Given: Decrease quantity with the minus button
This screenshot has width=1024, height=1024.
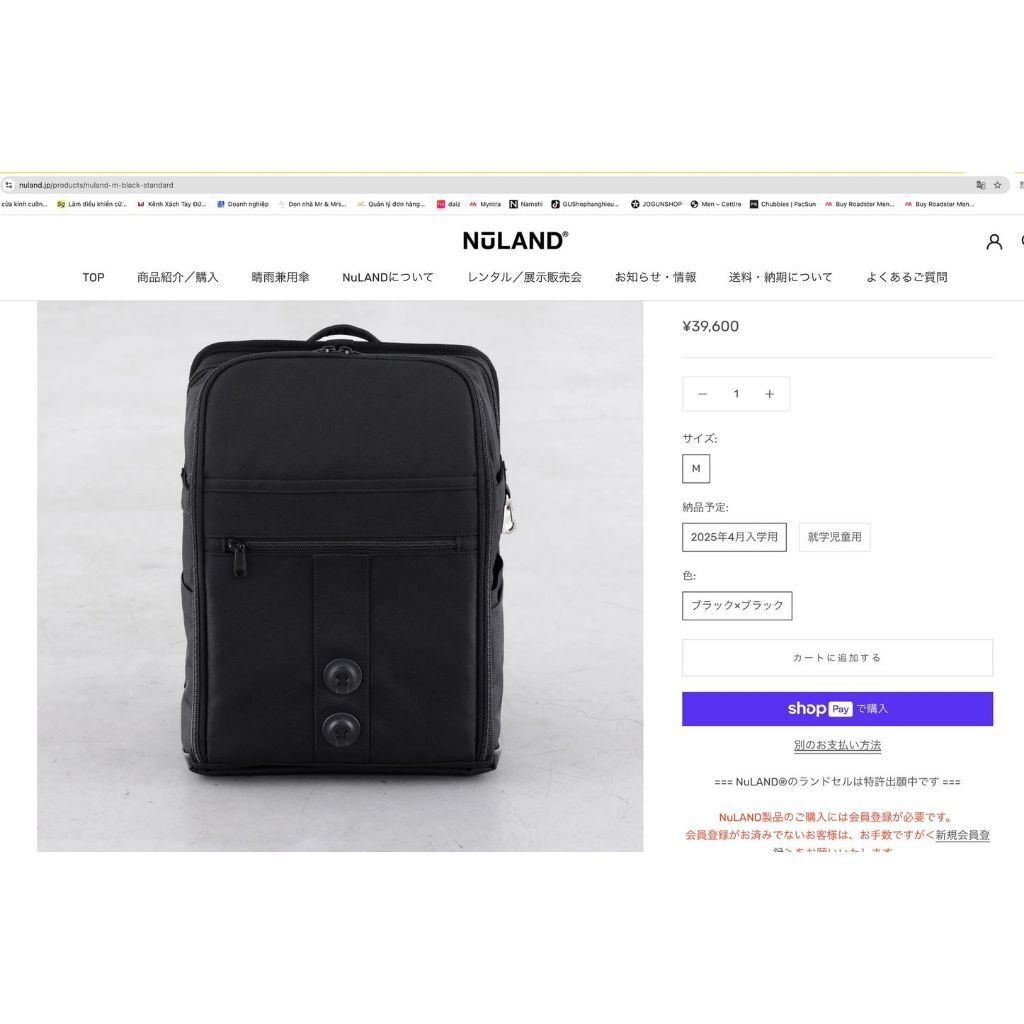Looking at the screenshot, I should coord(703,394).
